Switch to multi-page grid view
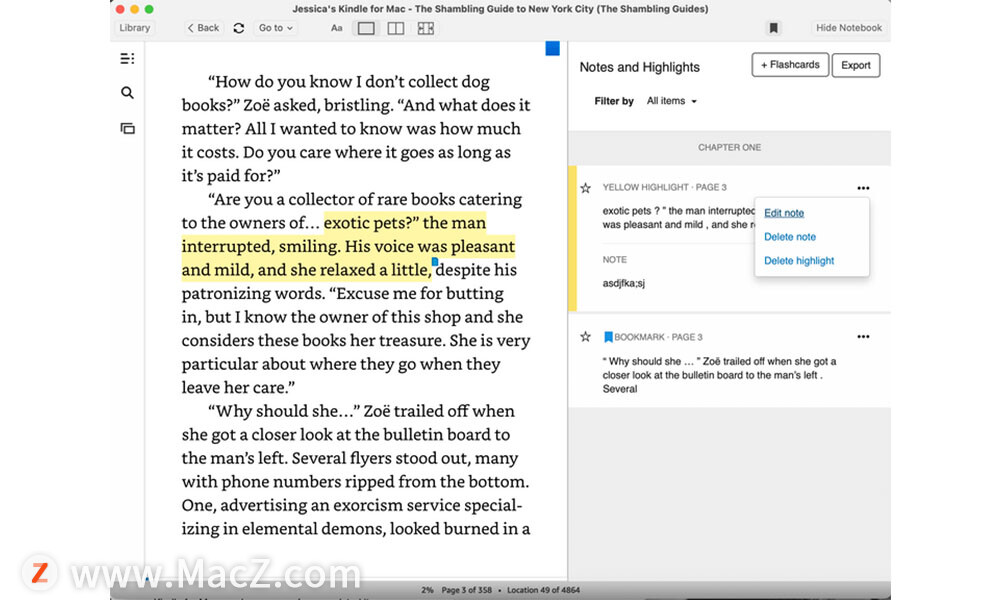 click(x=425, y=28)
